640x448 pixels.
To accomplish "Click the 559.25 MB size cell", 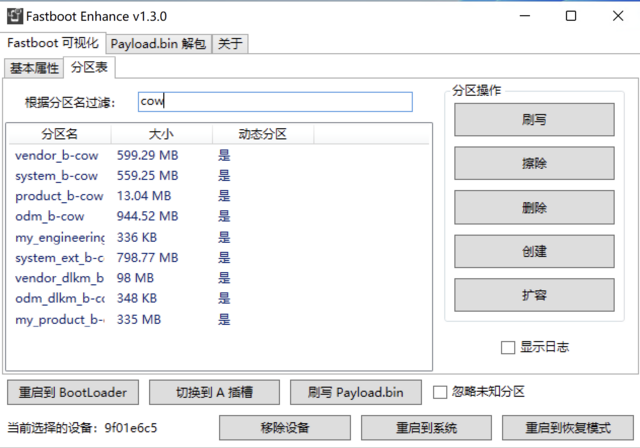I will [x=147, y=176].
